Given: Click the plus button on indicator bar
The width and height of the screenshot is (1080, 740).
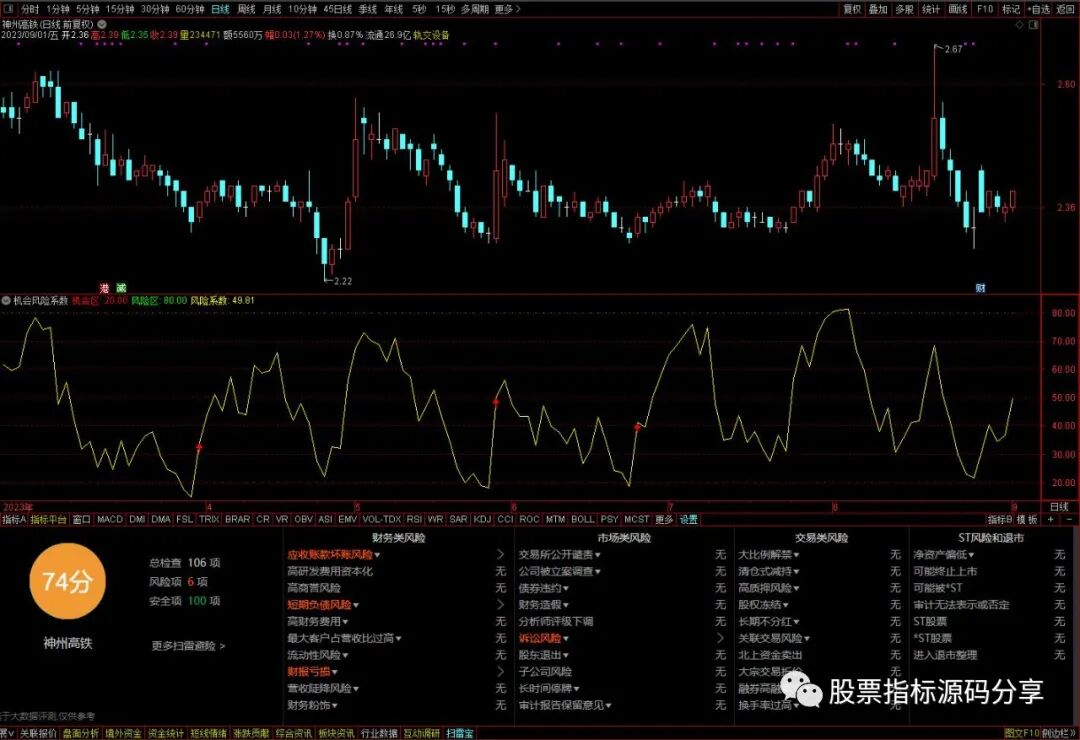Looking at the screenshot, I should coord(1050,519).
